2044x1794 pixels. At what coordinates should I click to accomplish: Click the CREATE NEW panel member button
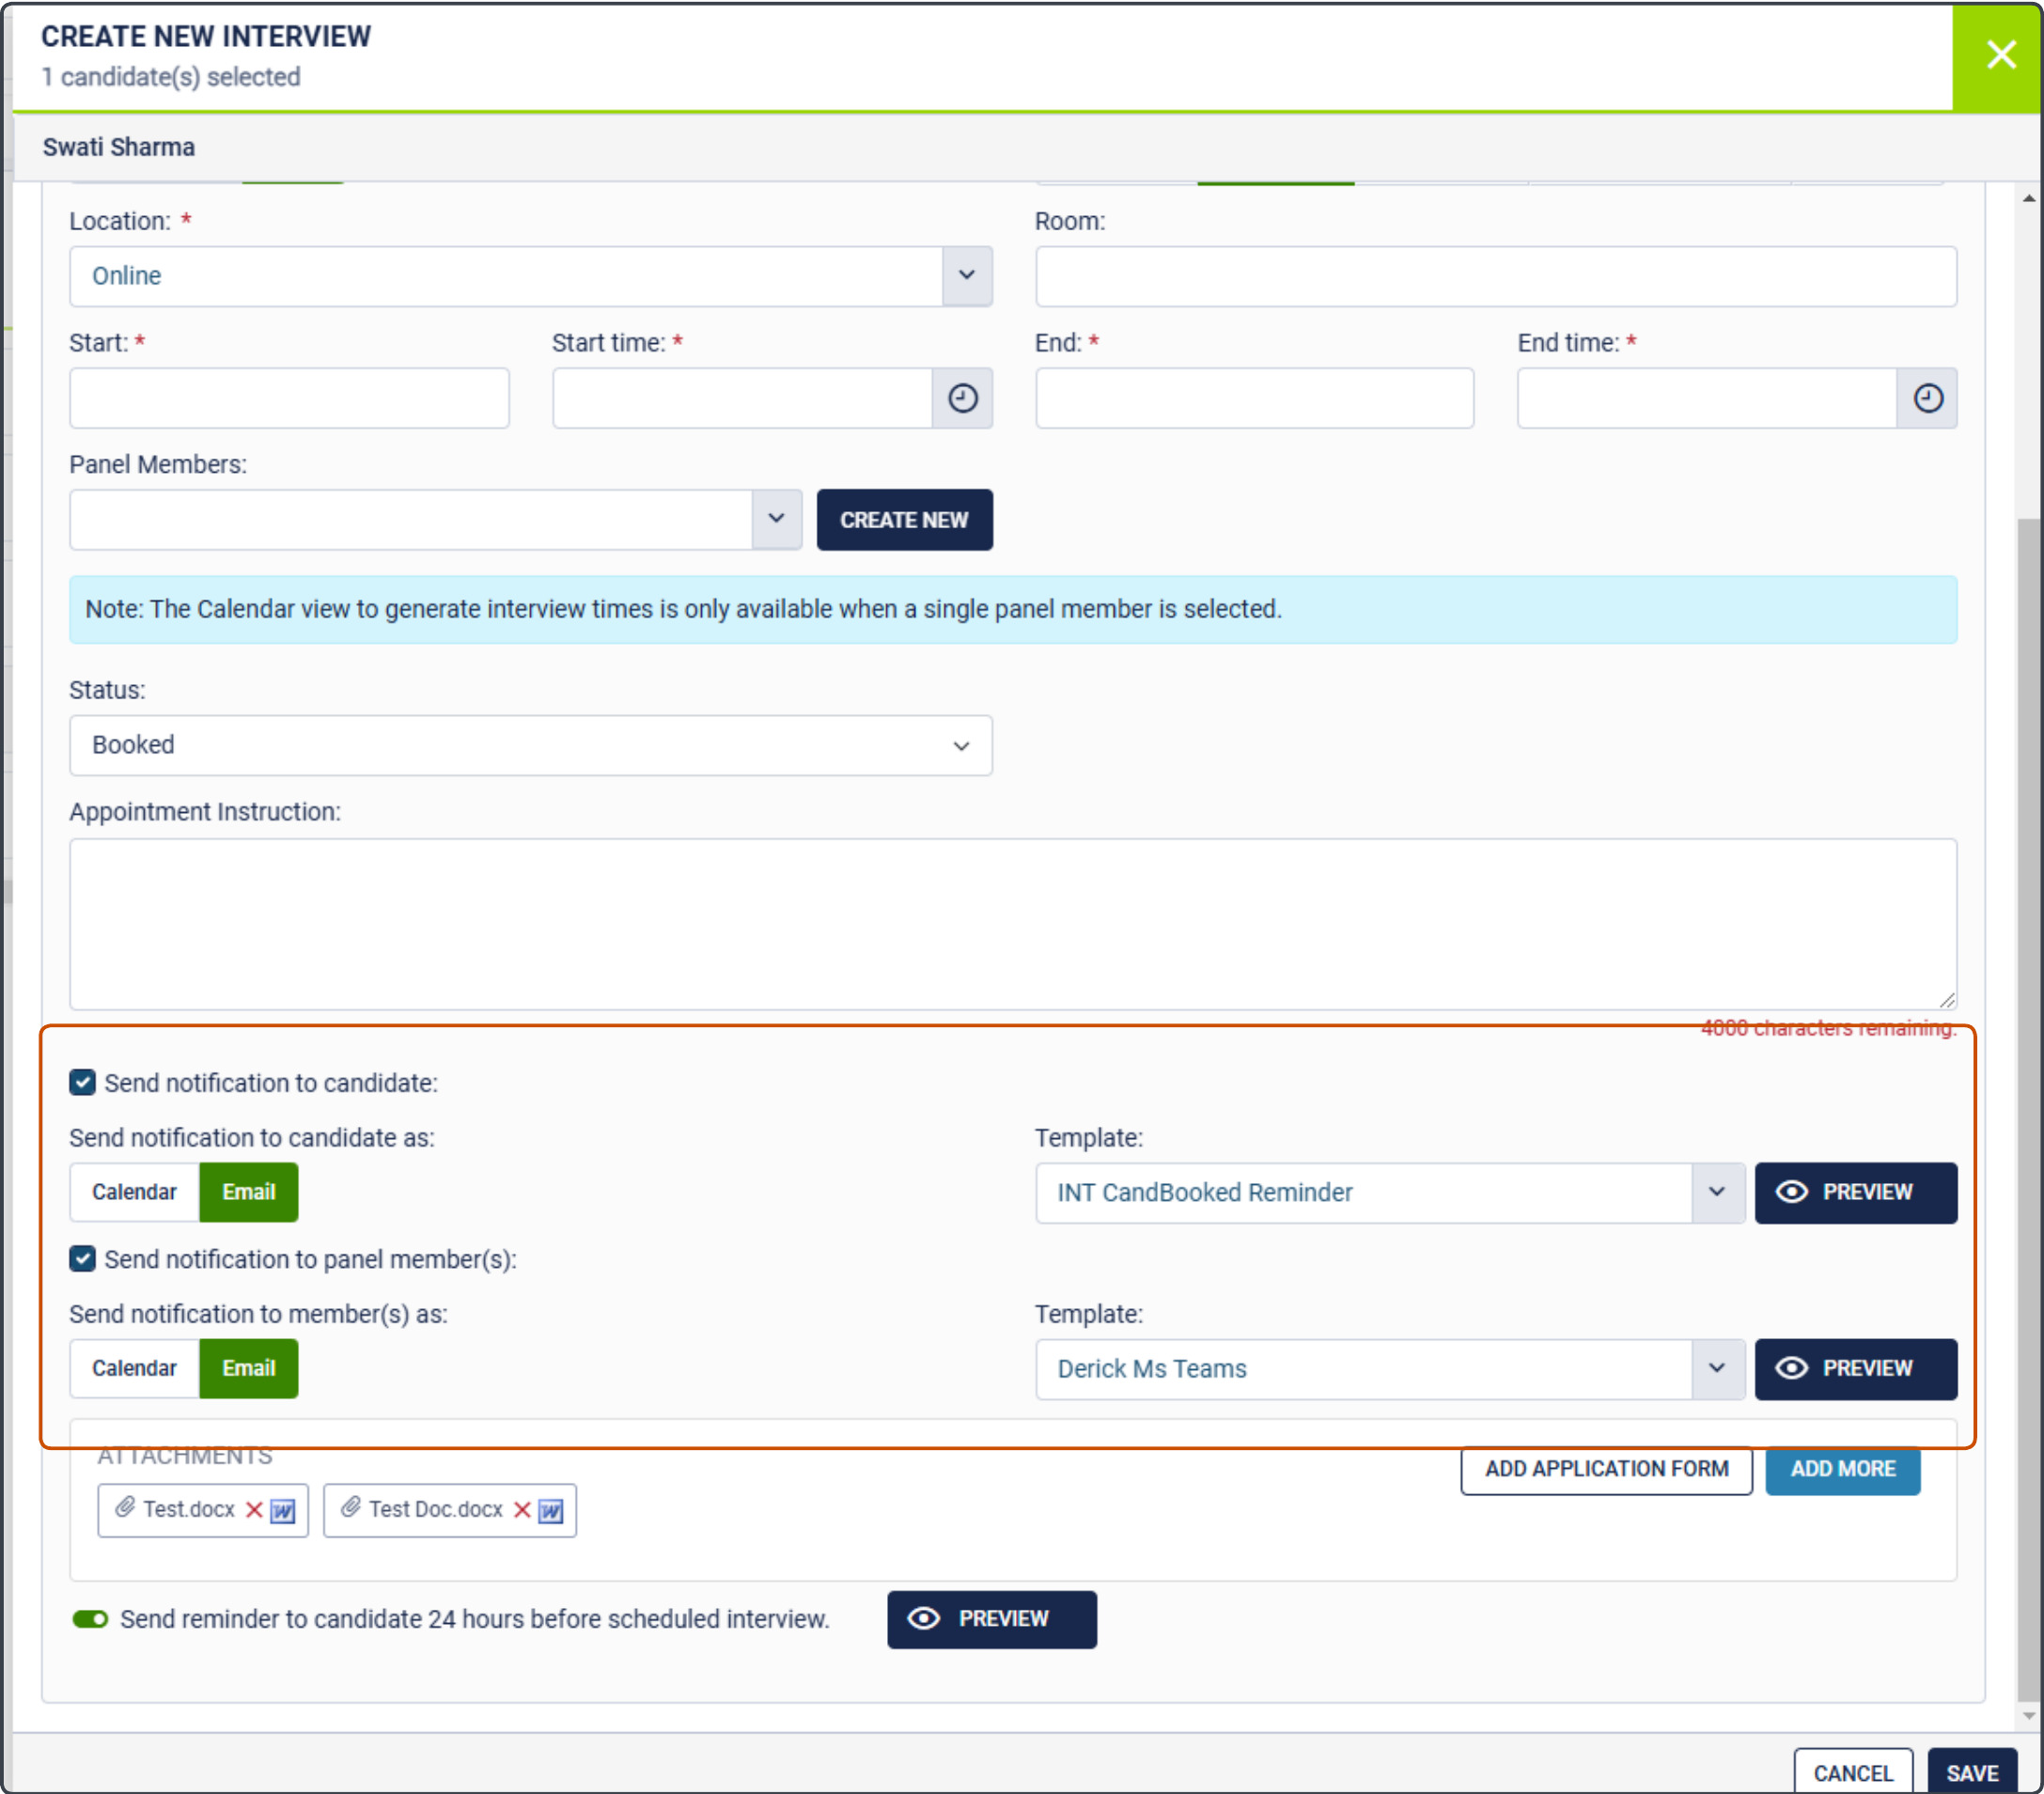(x=903, y=519)
